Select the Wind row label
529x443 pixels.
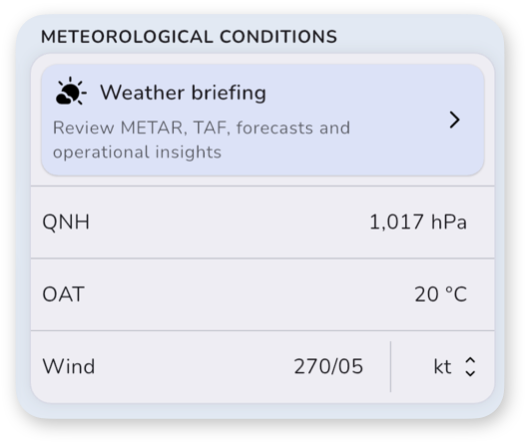point(69,366)
